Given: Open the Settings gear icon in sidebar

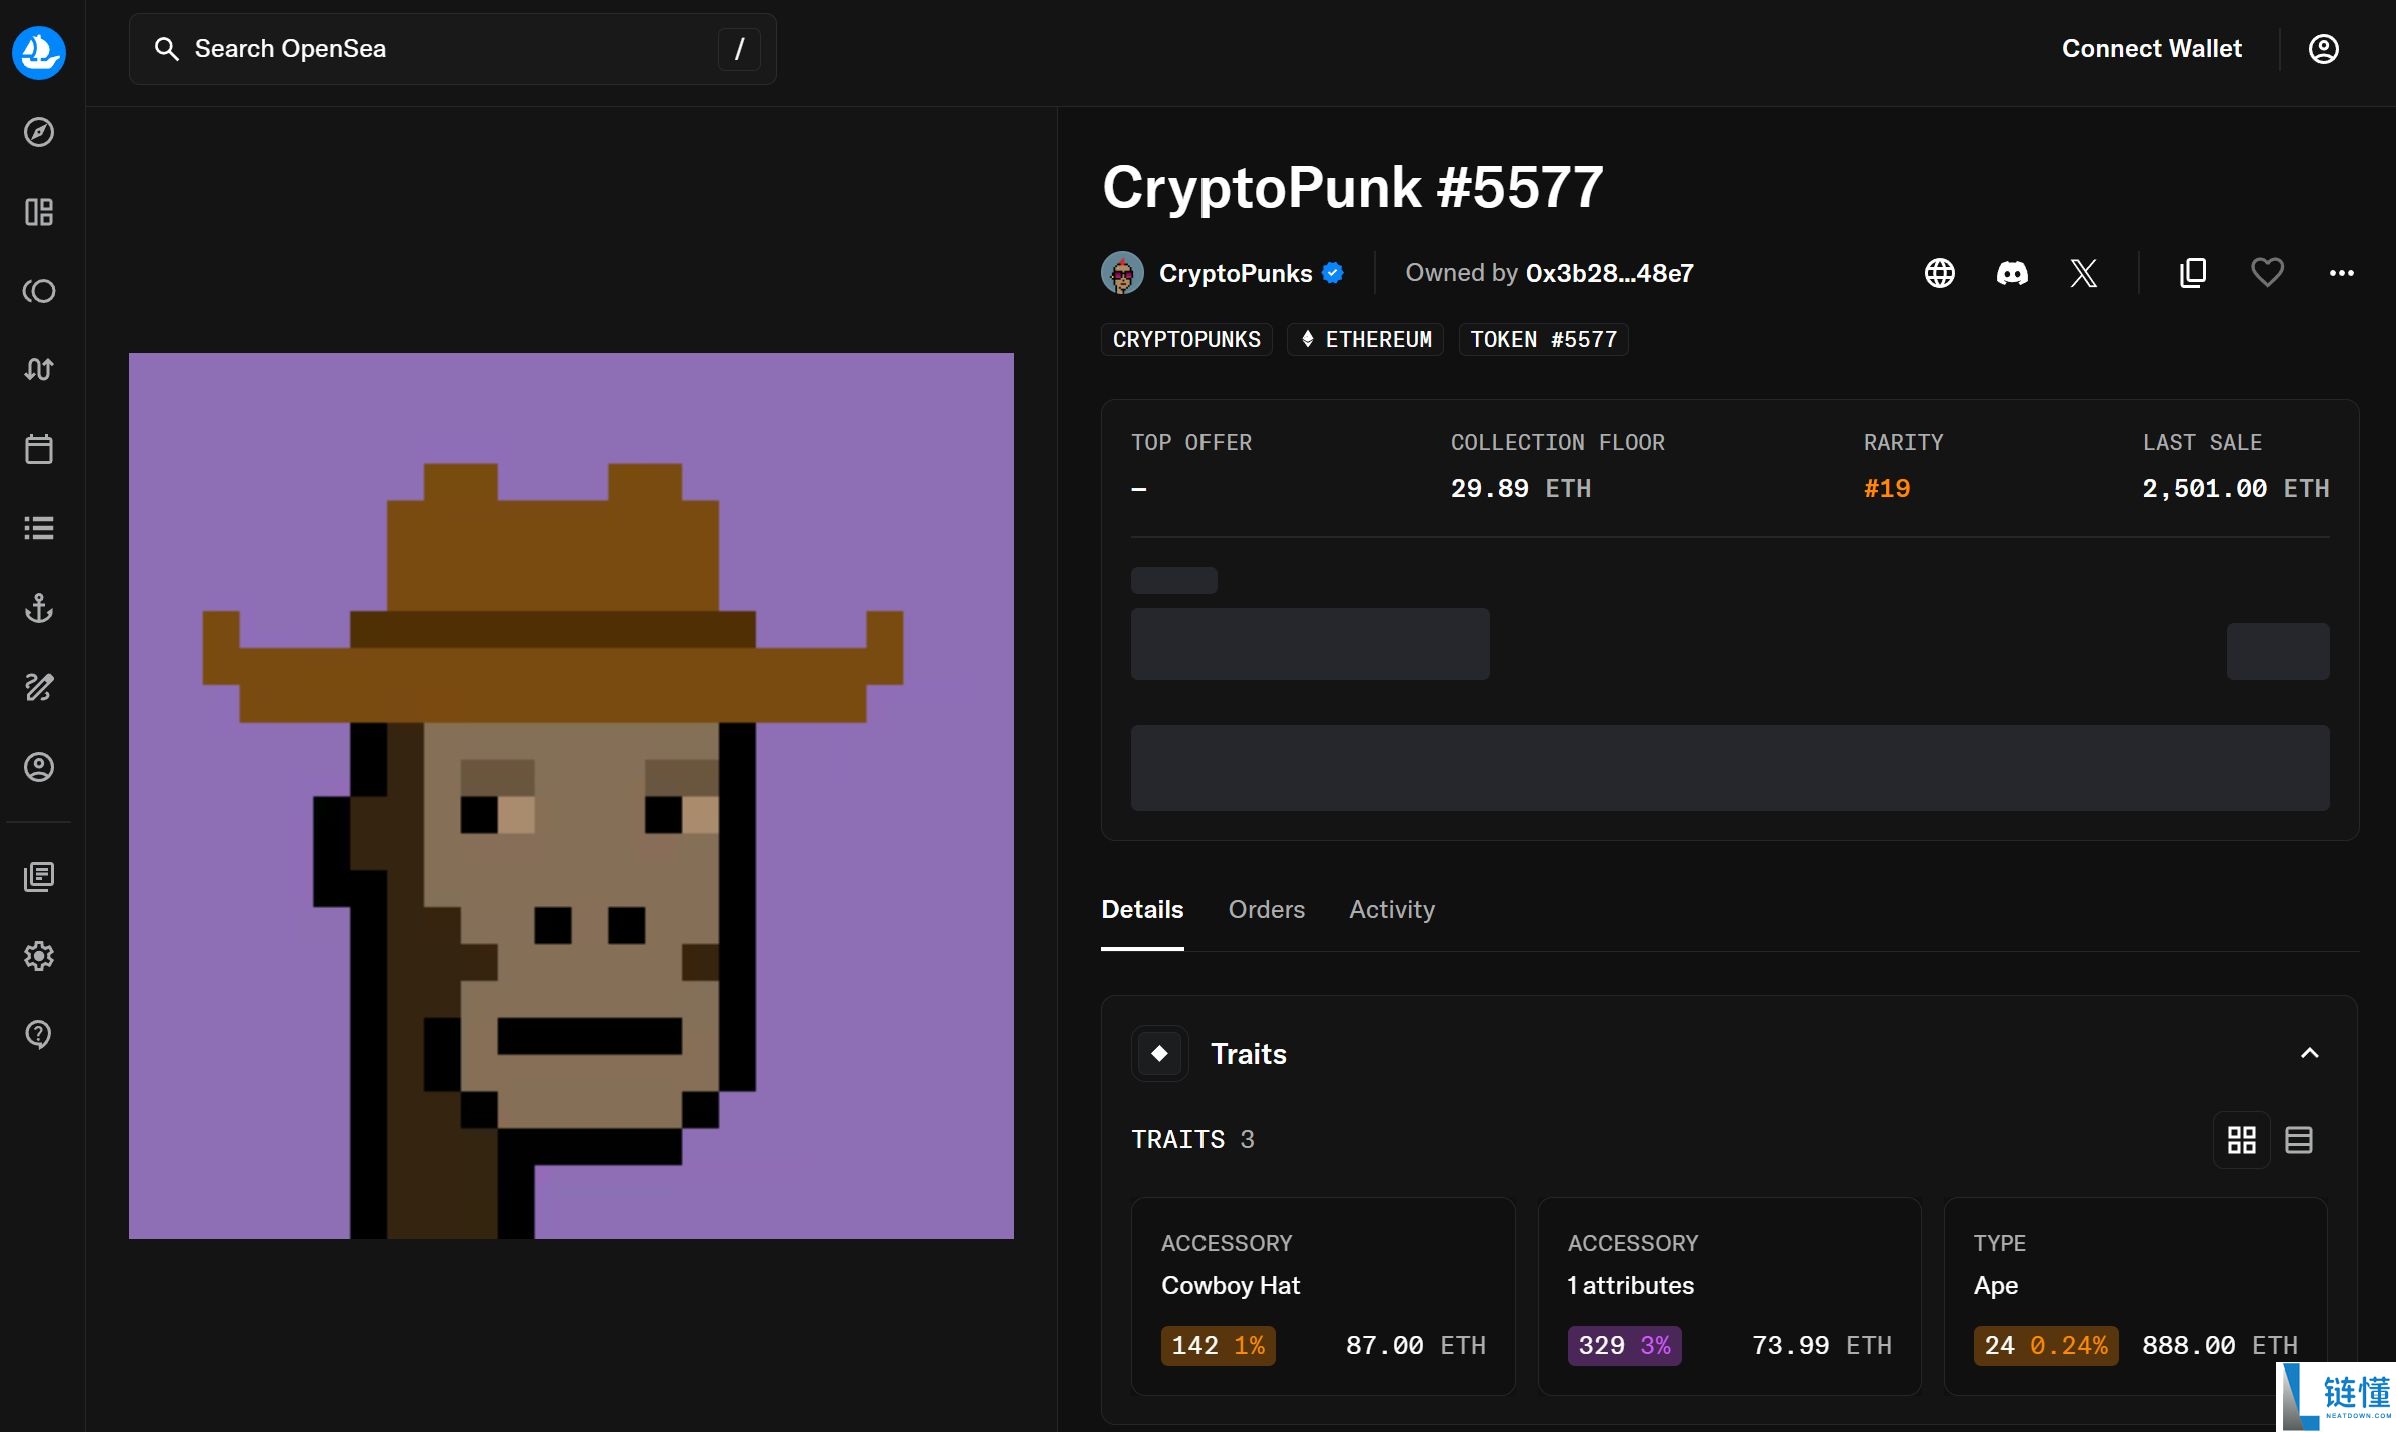Looking at the screenshot, I should [x=39, y=956].
